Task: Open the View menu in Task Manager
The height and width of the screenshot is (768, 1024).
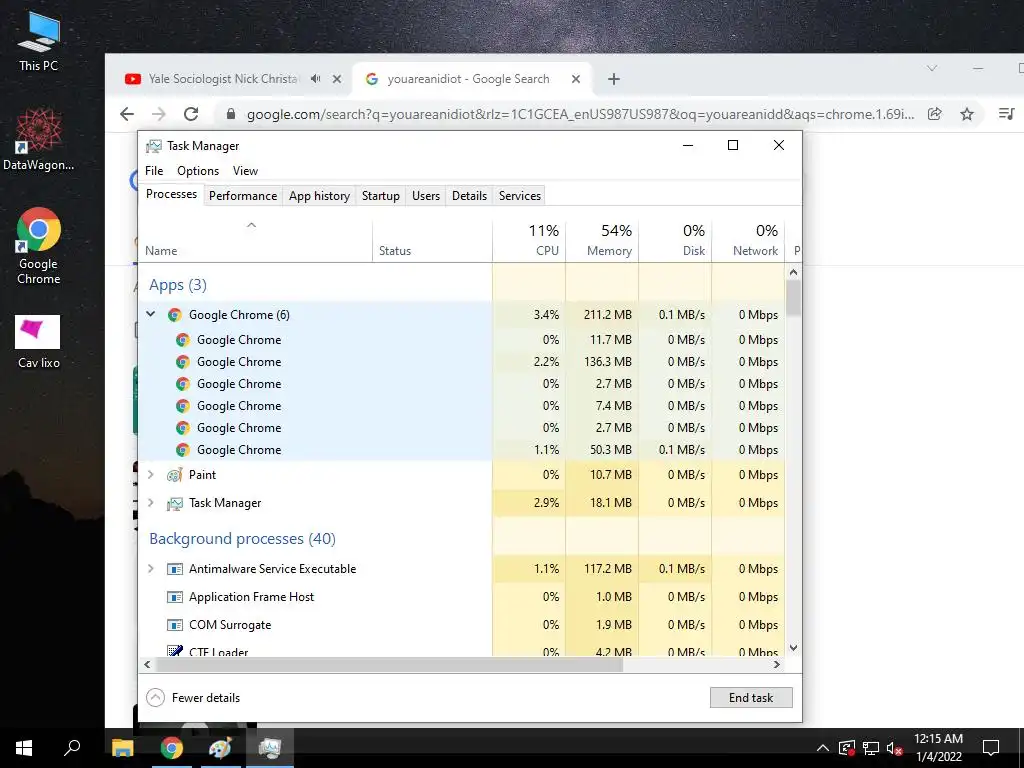Action: 246,170
